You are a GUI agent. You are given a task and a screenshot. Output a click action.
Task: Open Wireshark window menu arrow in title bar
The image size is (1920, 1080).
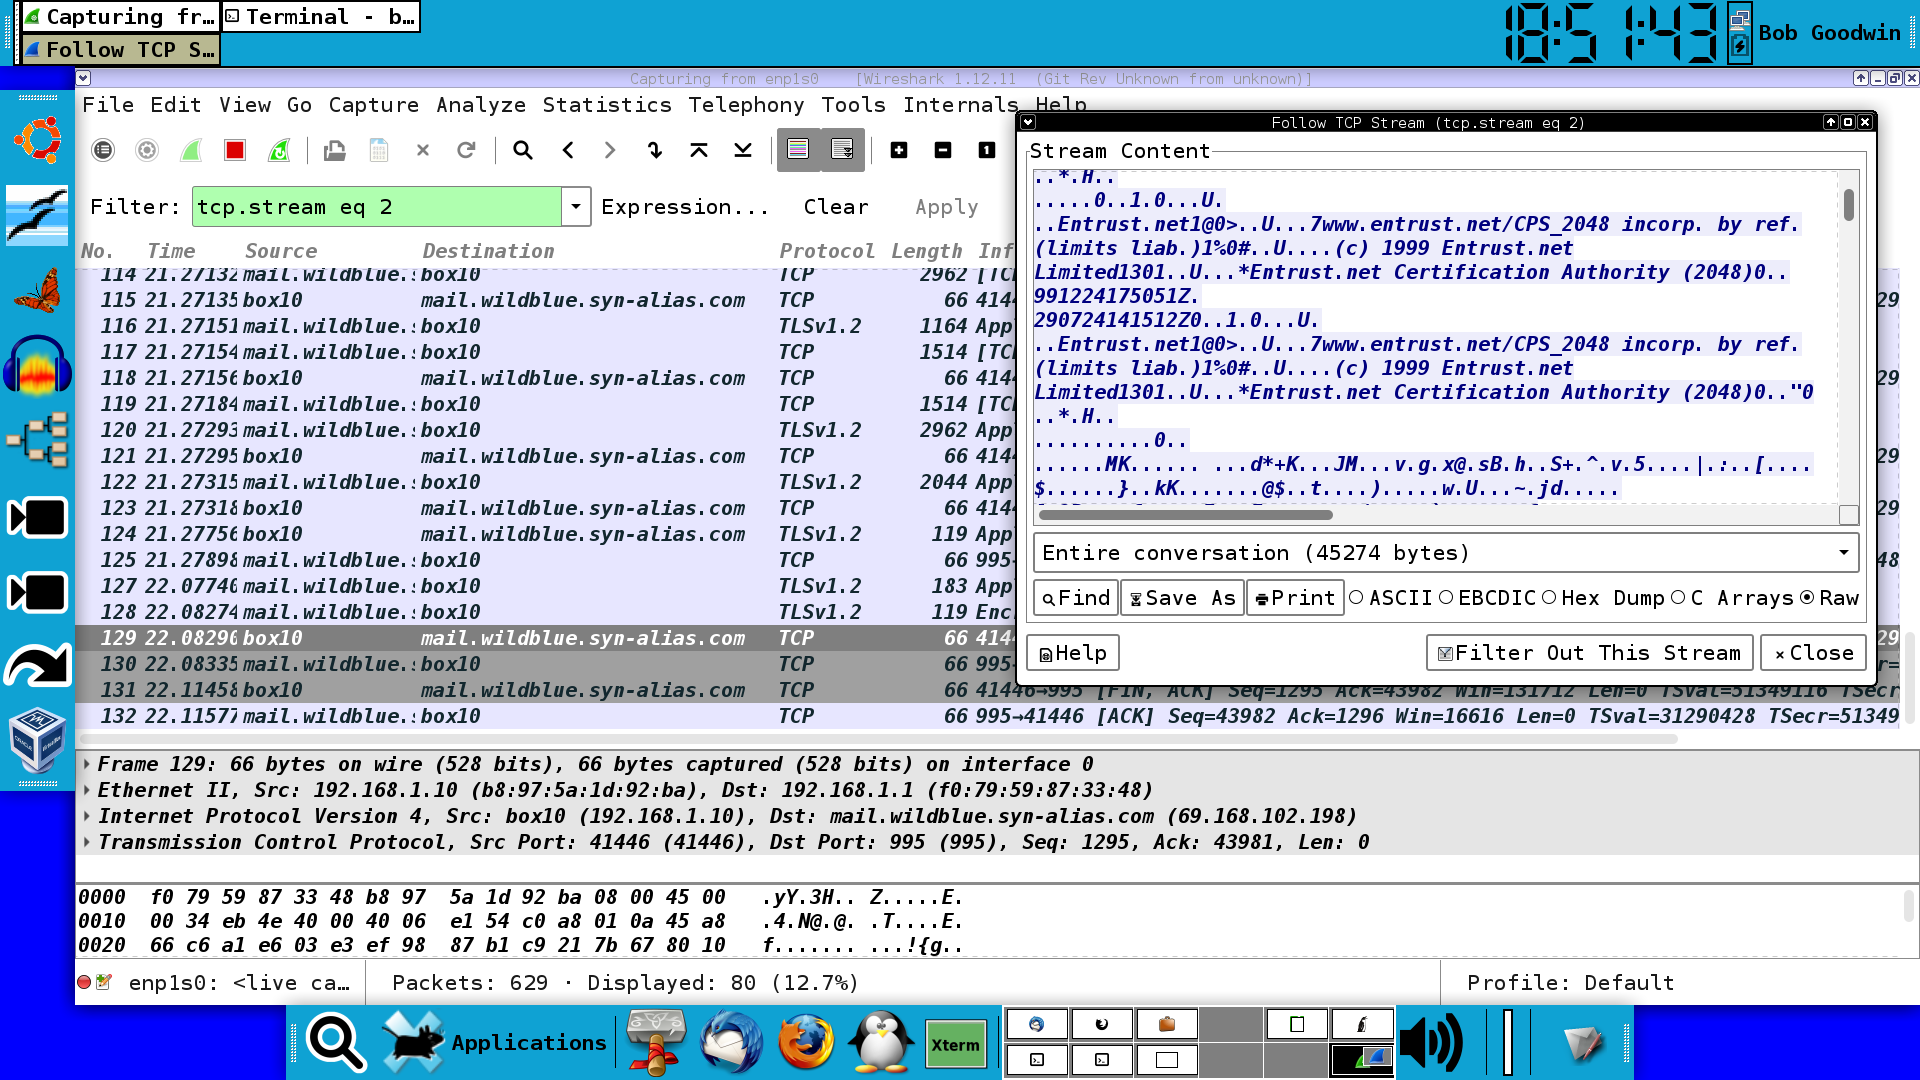tap(84, 78)
